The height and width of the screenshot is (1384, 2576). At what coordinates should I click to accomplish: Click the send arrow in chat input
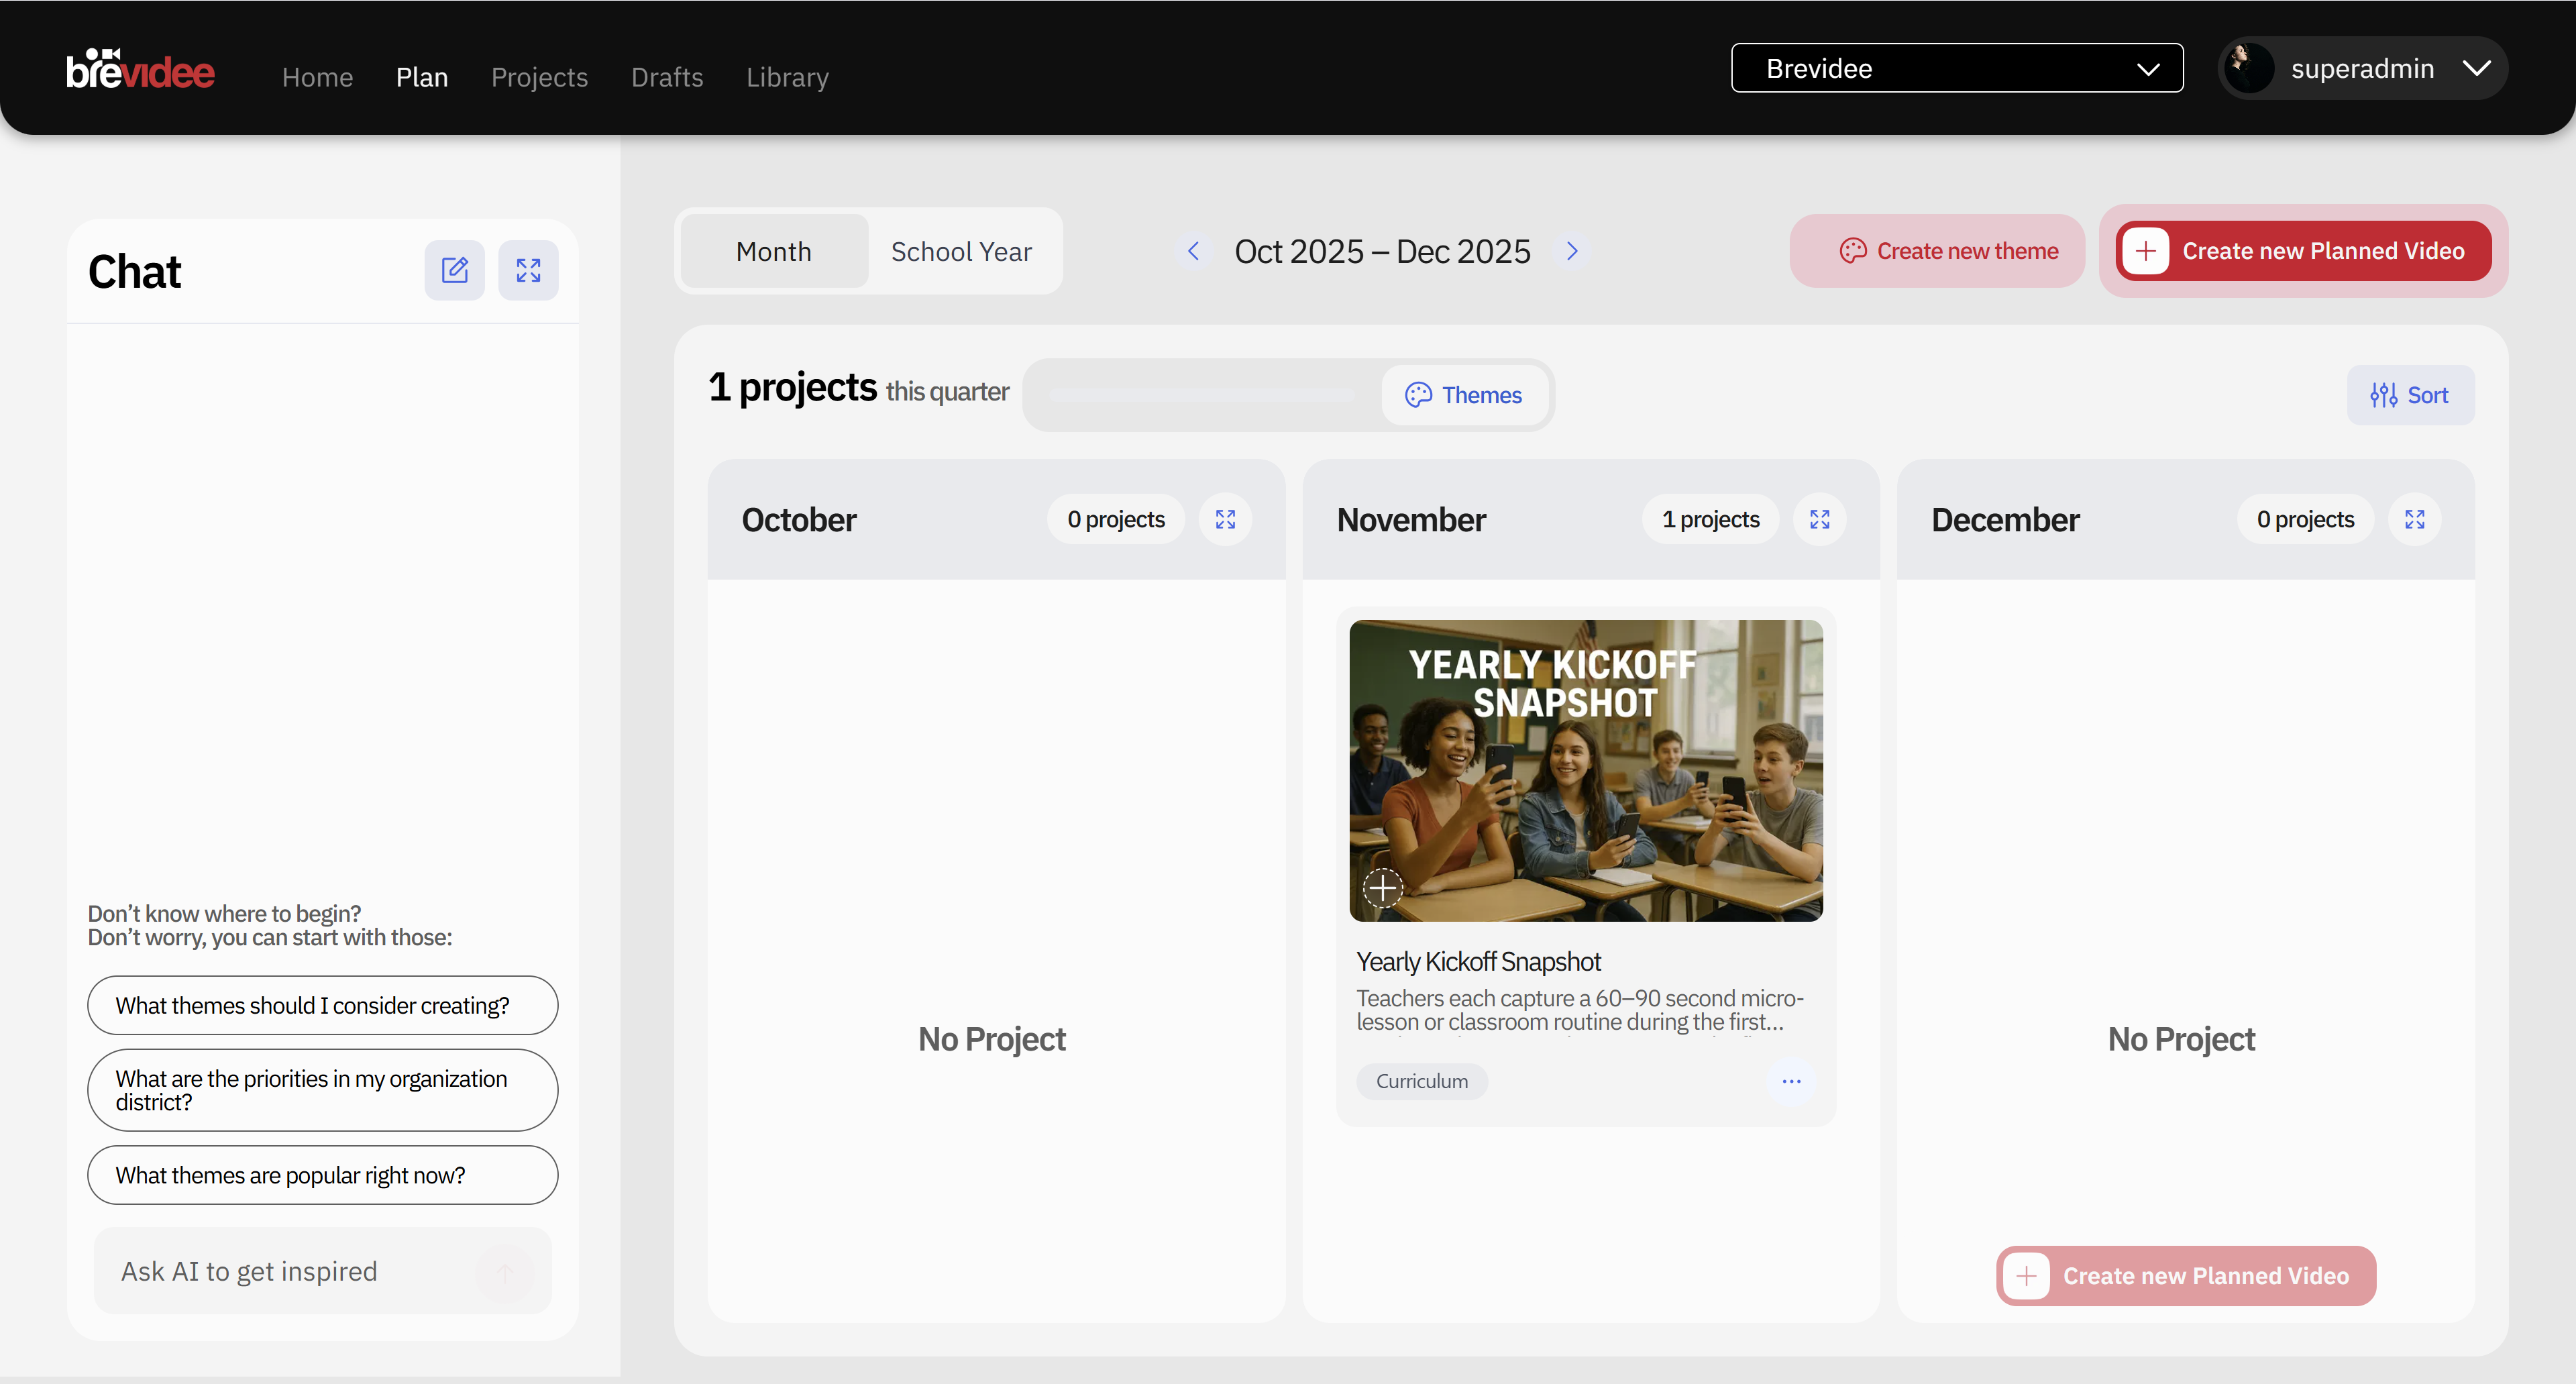pyautogui.click(x=505, y=1272)
